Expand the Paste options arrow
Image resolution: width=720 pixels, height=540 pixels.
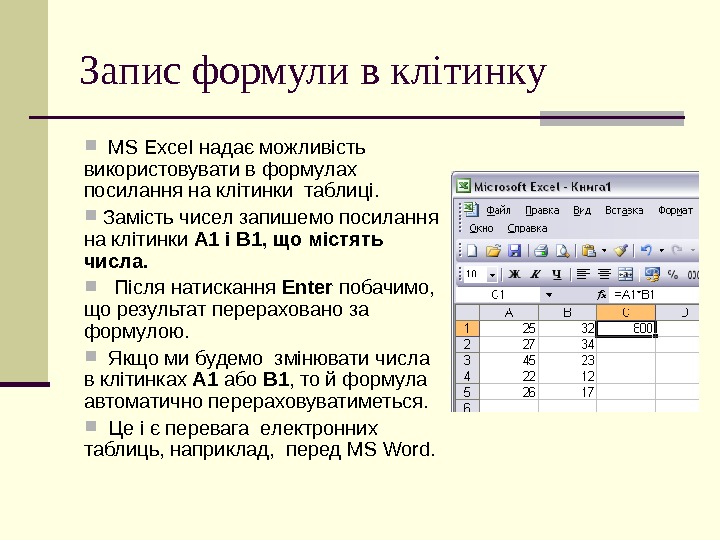click(604, 251)
